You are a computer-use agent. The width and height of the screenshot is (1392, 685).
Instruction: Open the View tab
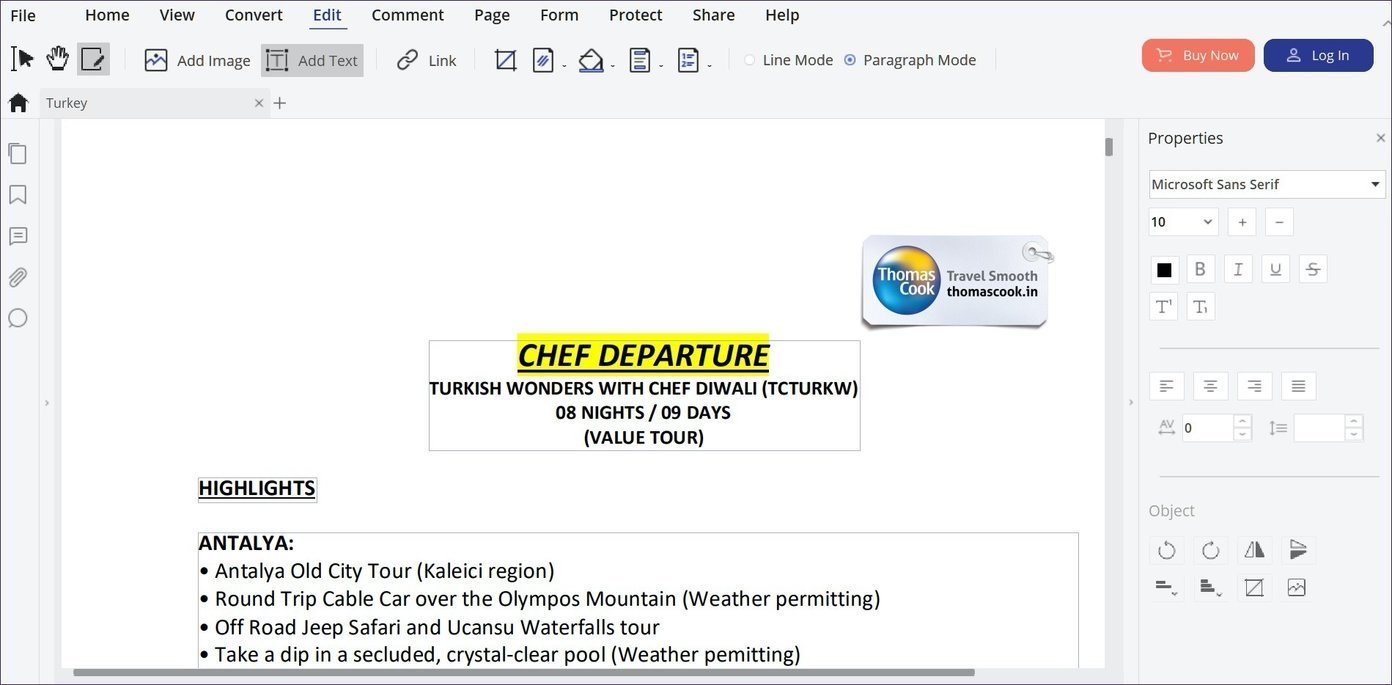[177, 15]
